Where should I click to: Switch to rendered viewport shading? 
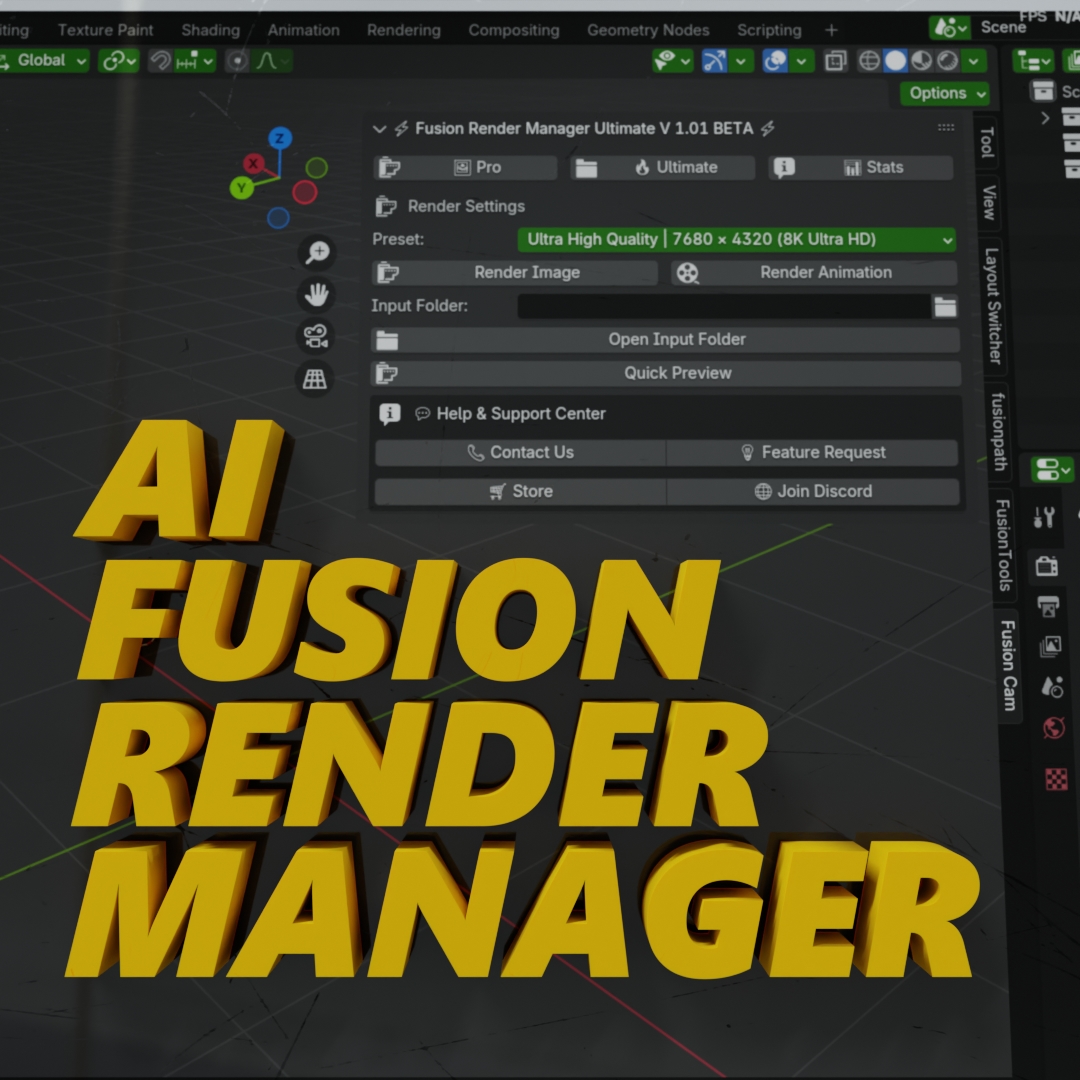(948, 61)
